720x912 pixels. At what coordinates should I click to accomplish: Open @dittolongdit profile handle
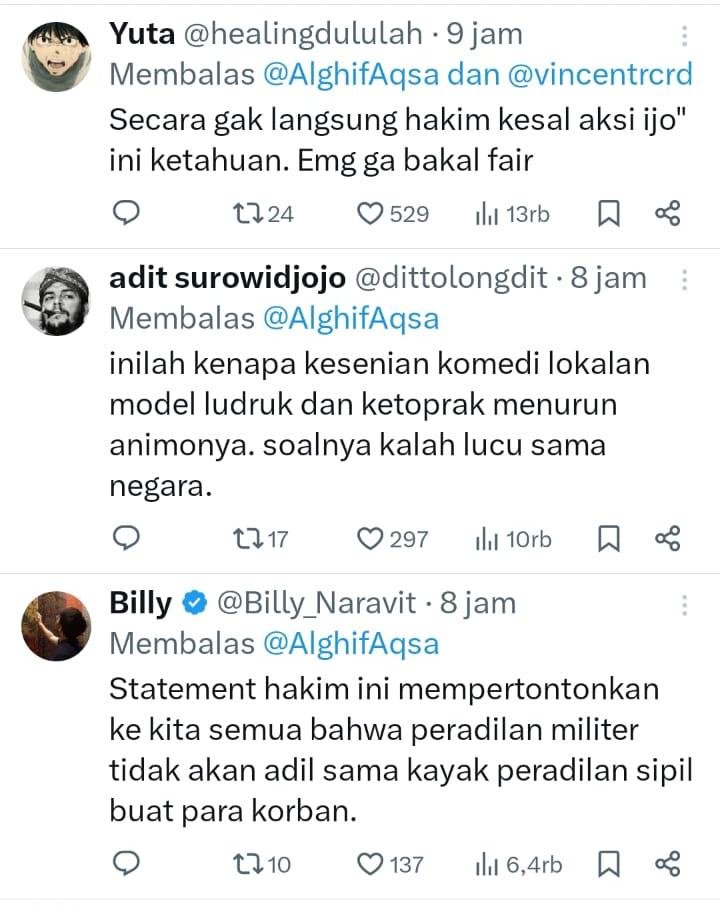(451, 277)
